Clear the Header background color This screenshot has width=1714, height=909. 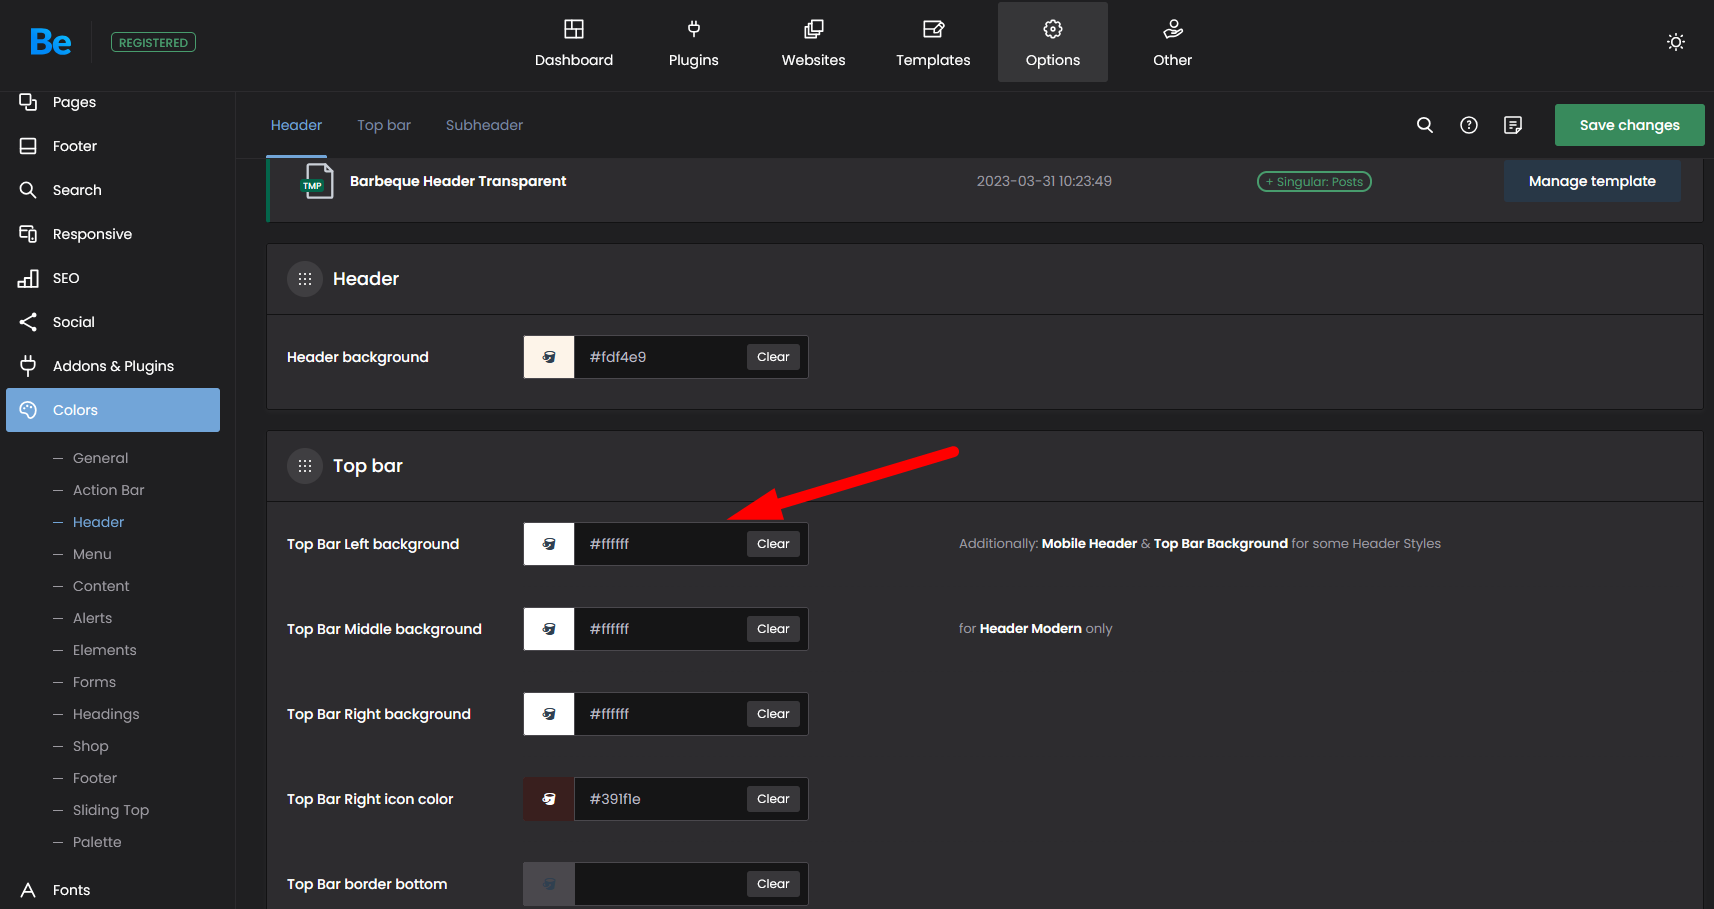point(773,357)
